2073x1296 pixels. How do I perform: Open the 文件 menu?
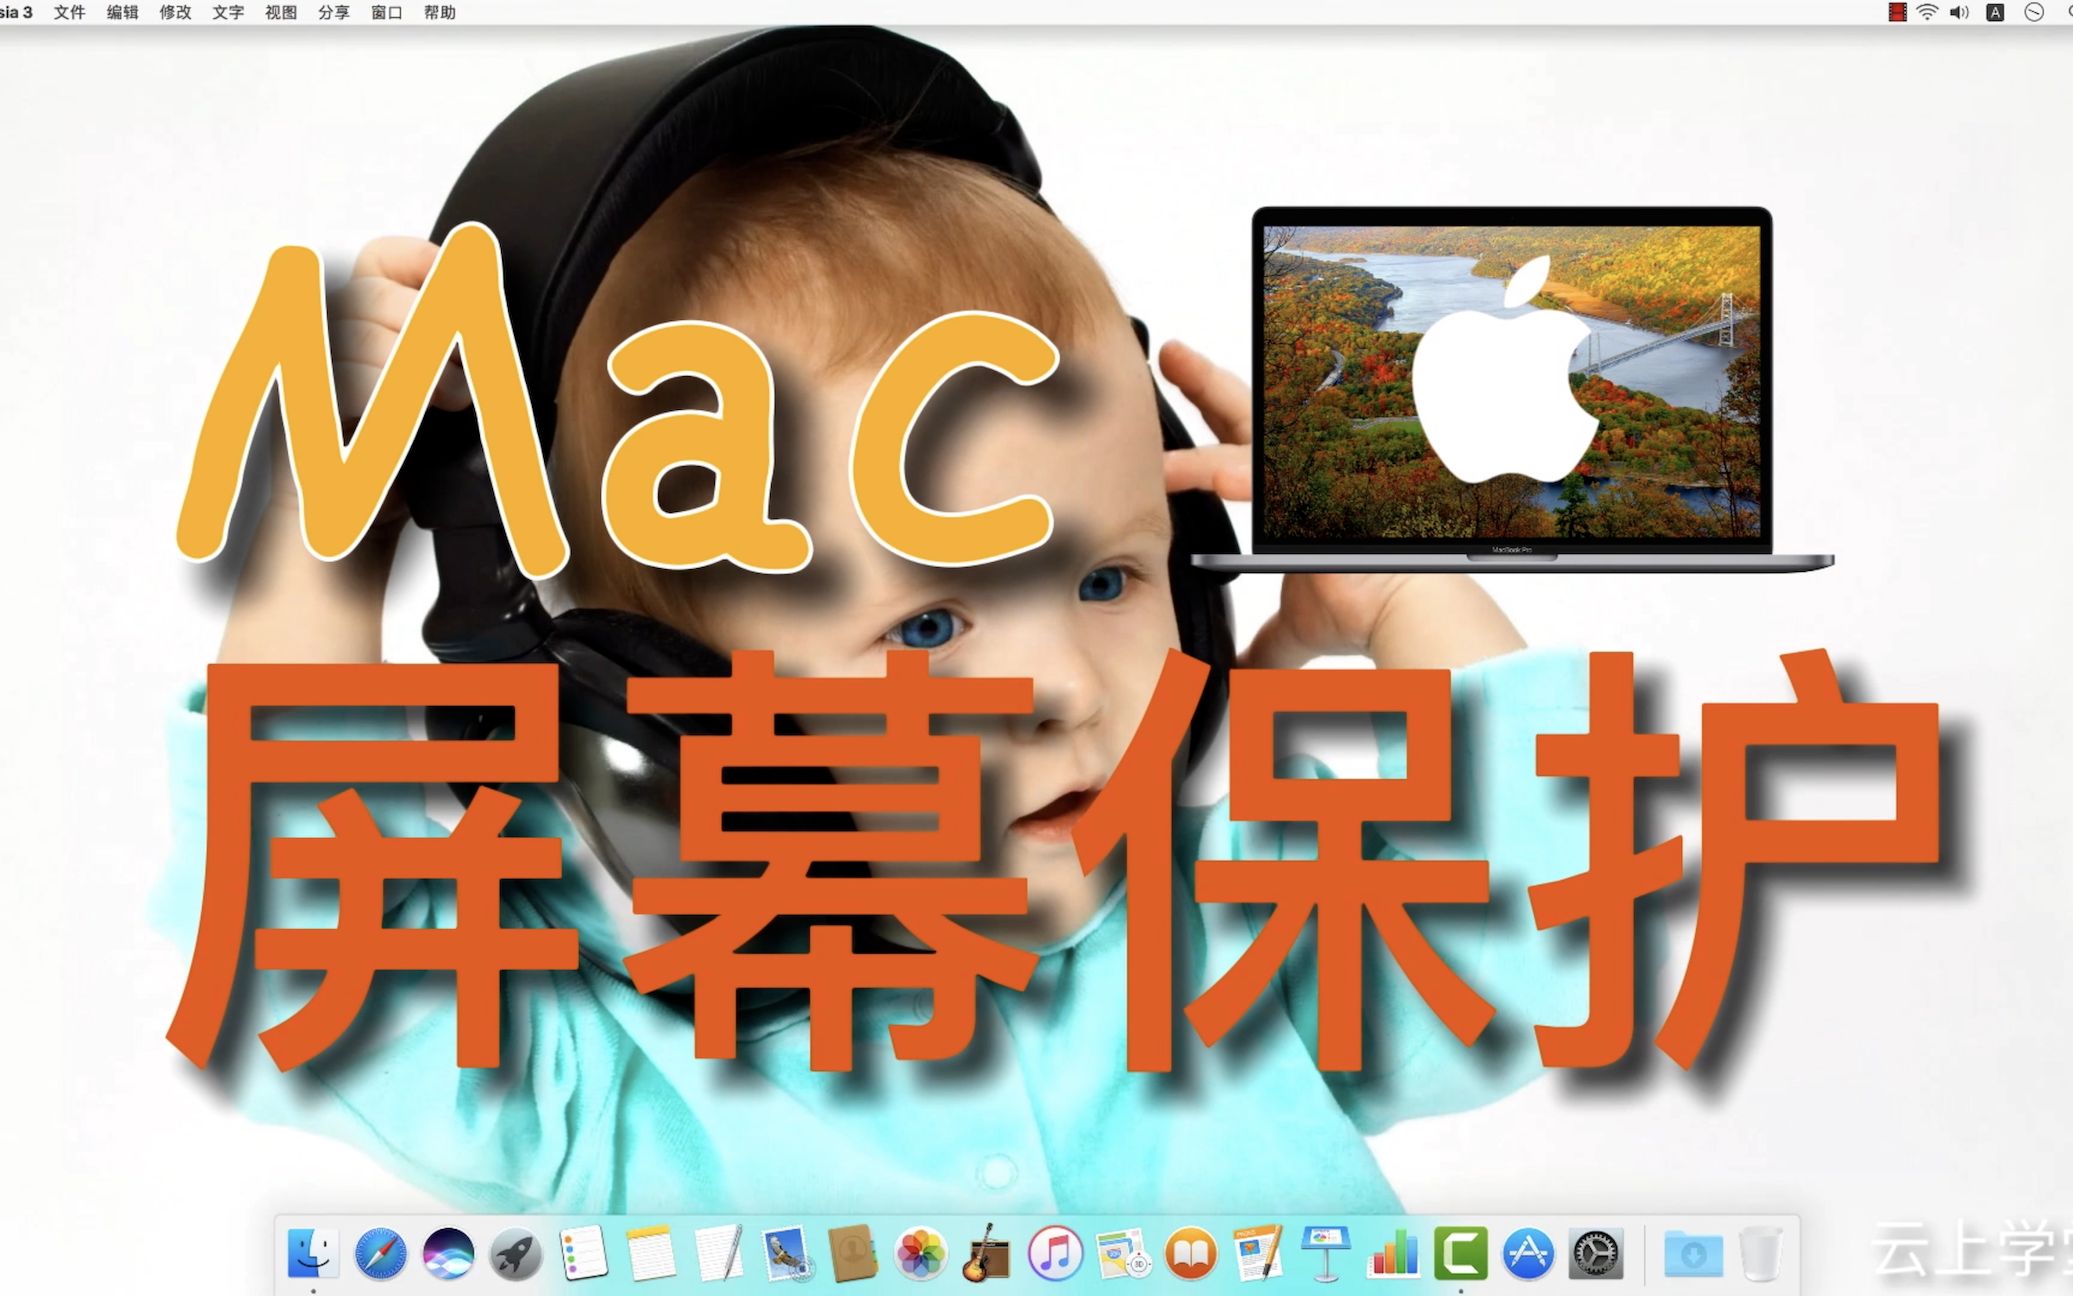click(x=70, y=12)
